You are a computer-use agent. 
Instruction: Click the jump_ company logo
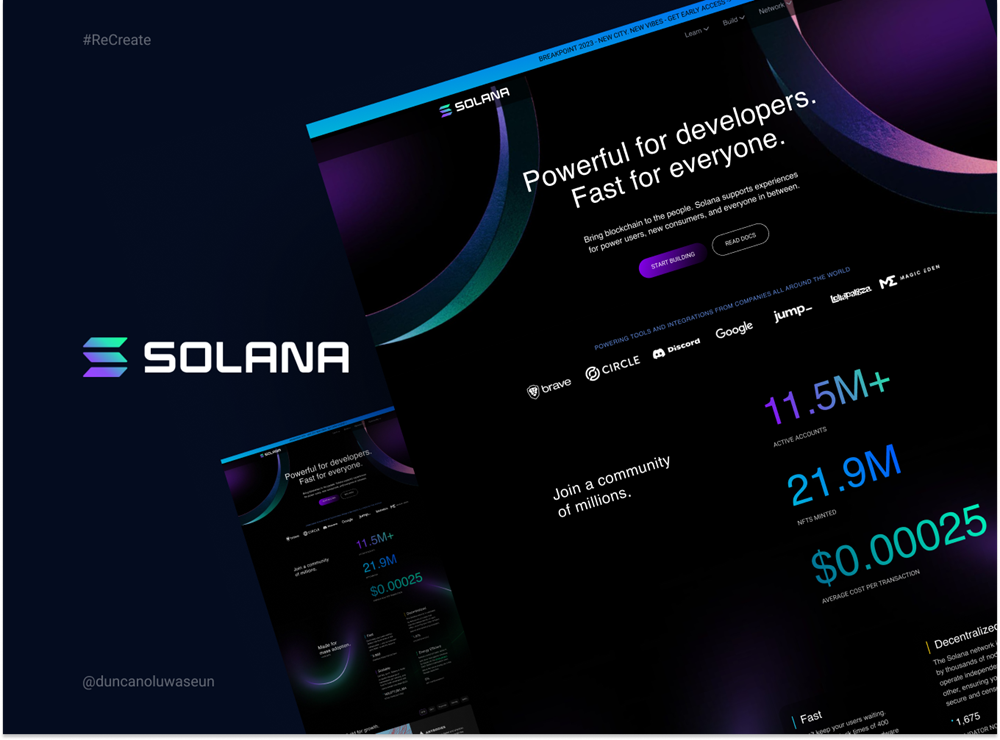point(792,314)
